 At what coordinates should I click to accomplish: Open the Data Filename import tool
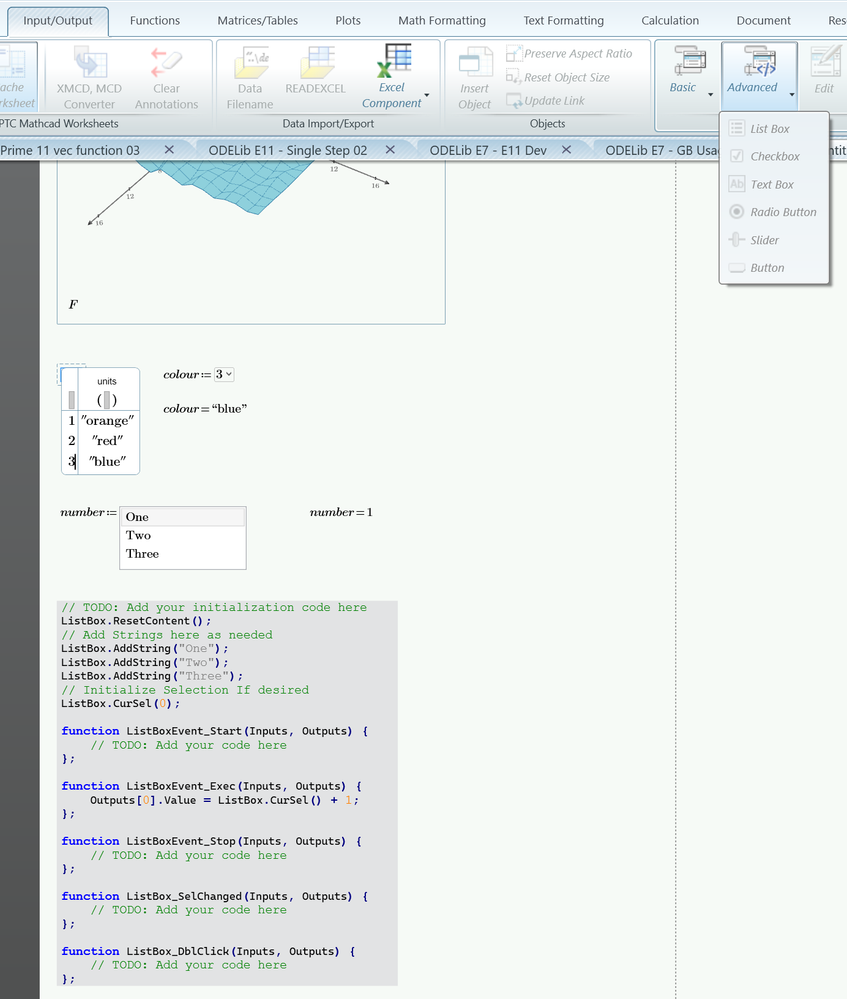249,64
